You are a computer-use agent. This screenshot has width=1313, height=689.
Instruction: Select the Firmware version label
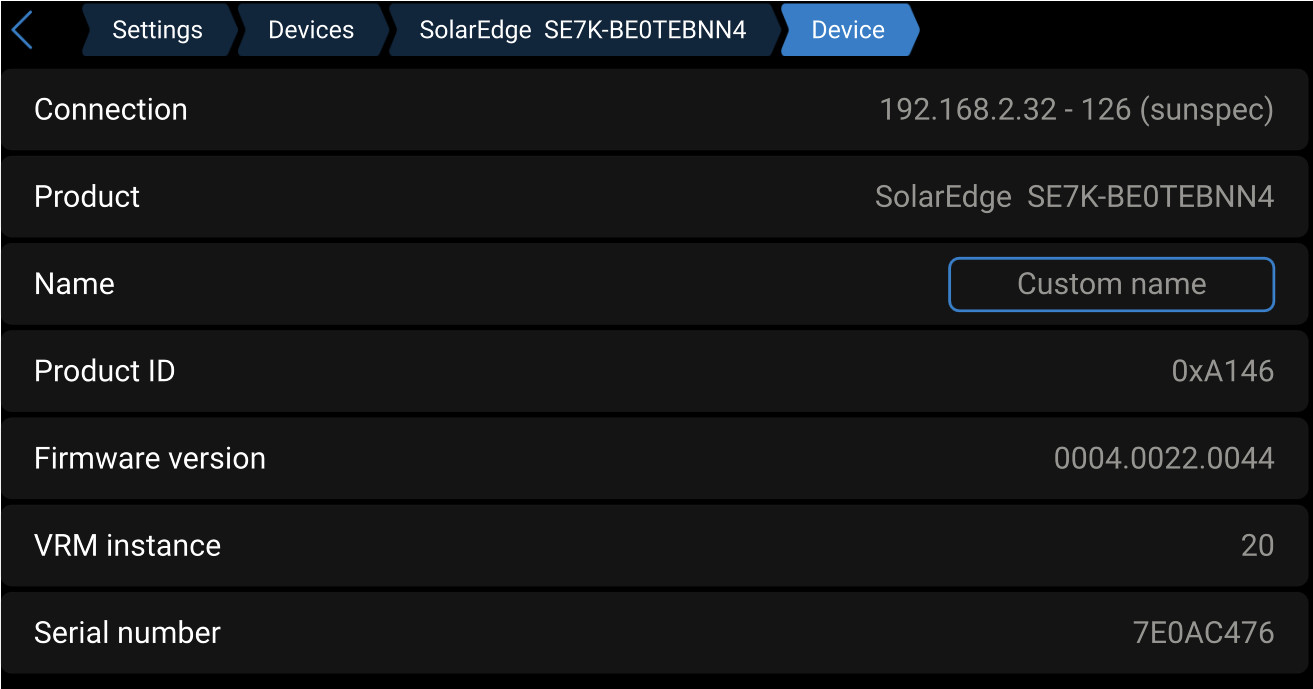click(x=150, y=458)
